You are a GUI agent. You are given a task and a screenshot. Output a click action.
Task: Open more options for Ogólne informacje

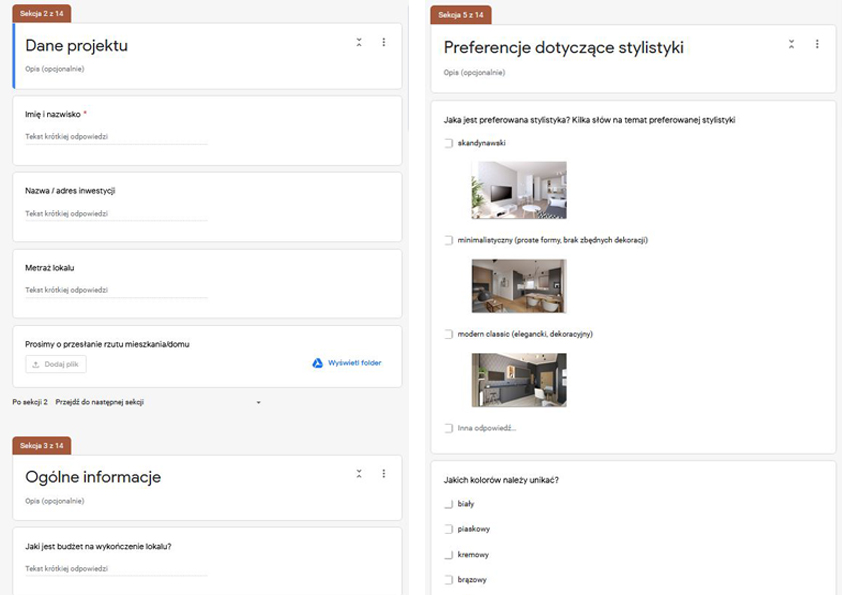384,474
